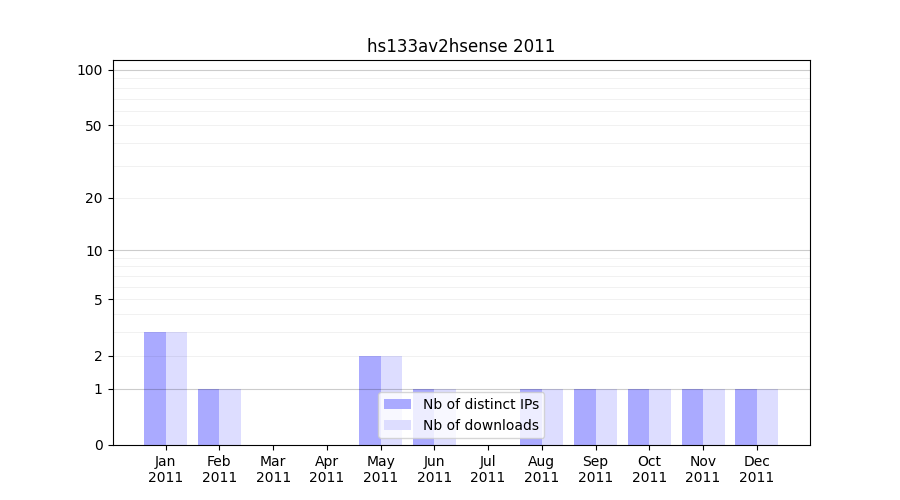Select the dark distinct IPs bar for Feb 2011

[208, 417]
